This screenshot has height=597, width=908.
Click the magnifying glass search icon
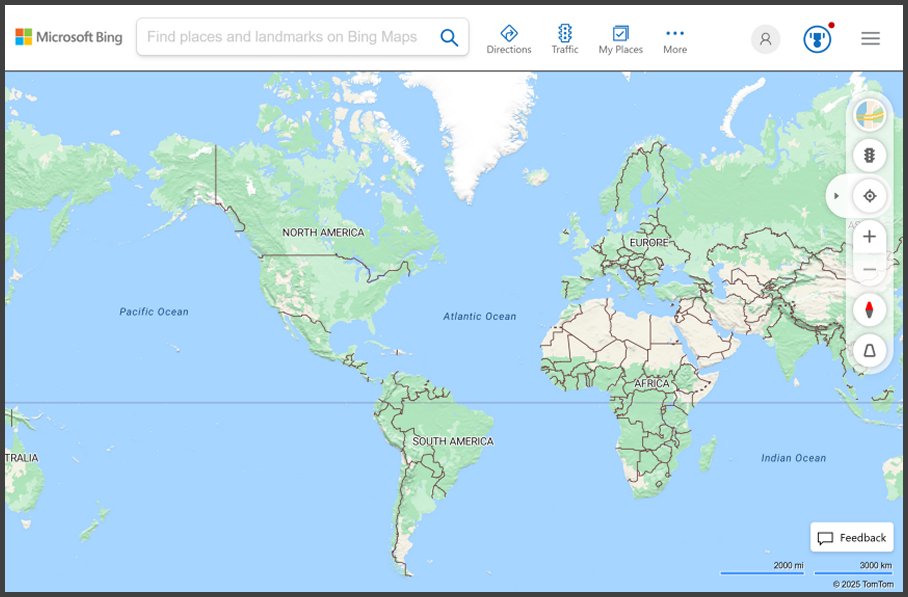(449, 38)
